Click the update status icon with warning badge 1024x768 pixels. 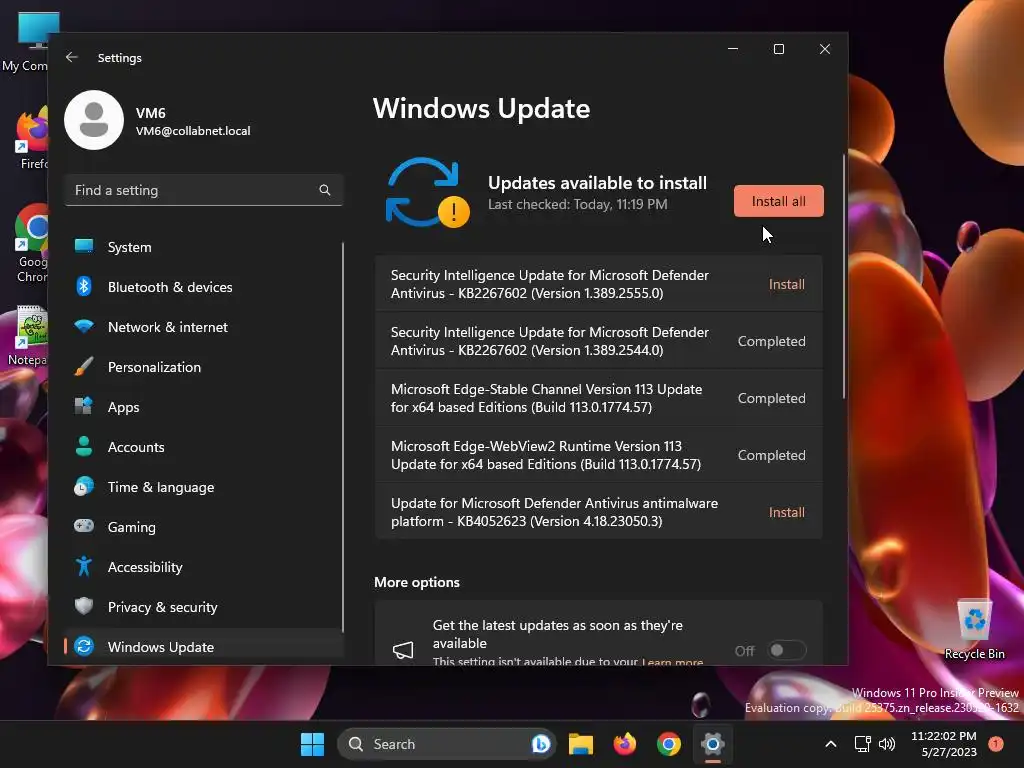pos(427,192)
